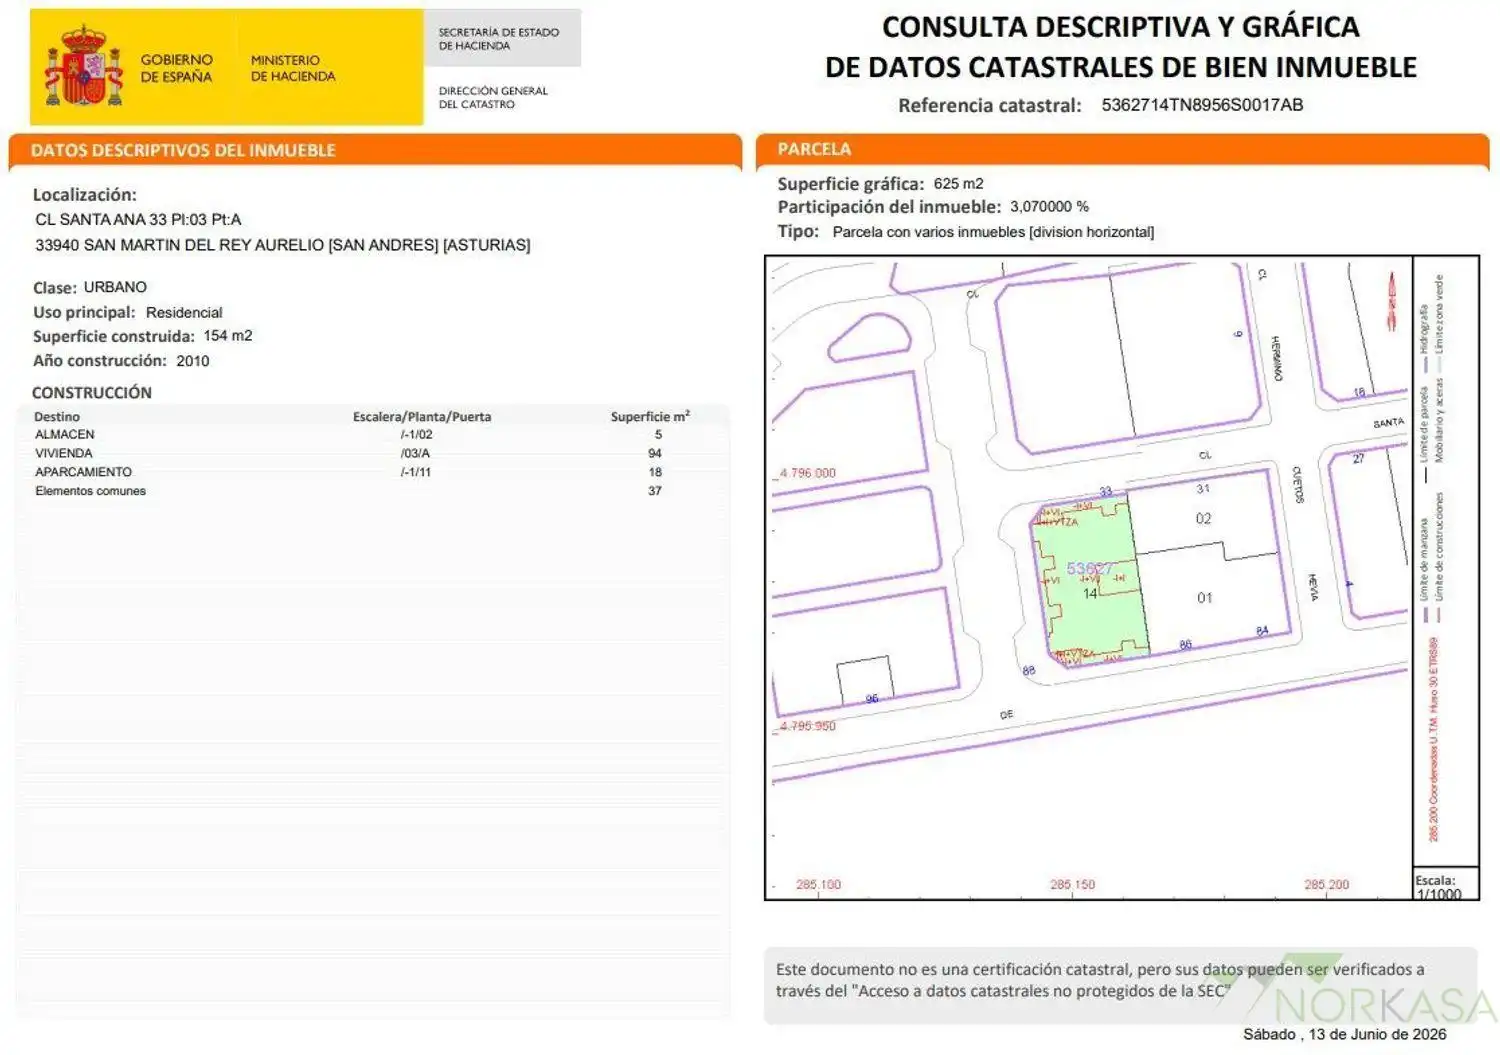Select the participation value "3,070000 %"
Viewport: 1500px width, 1055px height.
1049,207
